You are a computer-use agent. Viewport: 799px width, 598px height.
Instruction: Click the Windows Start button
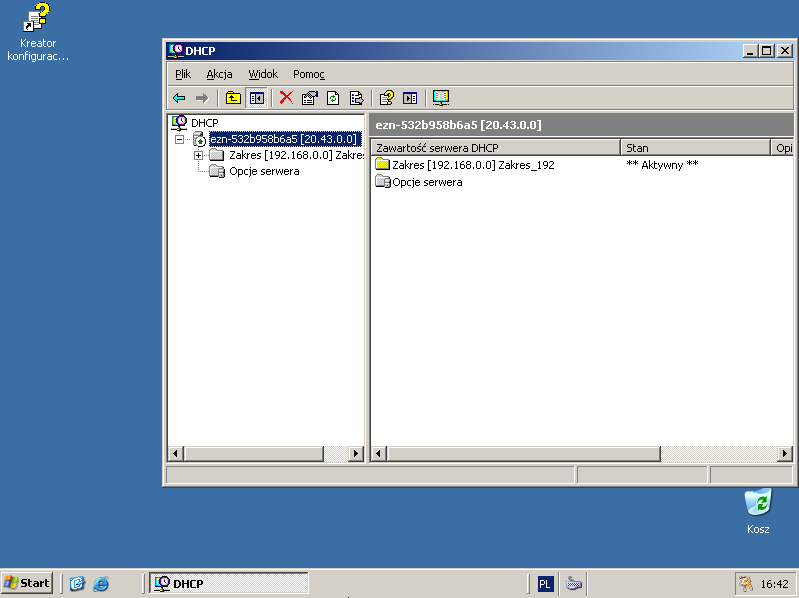[x=27, y=583]
